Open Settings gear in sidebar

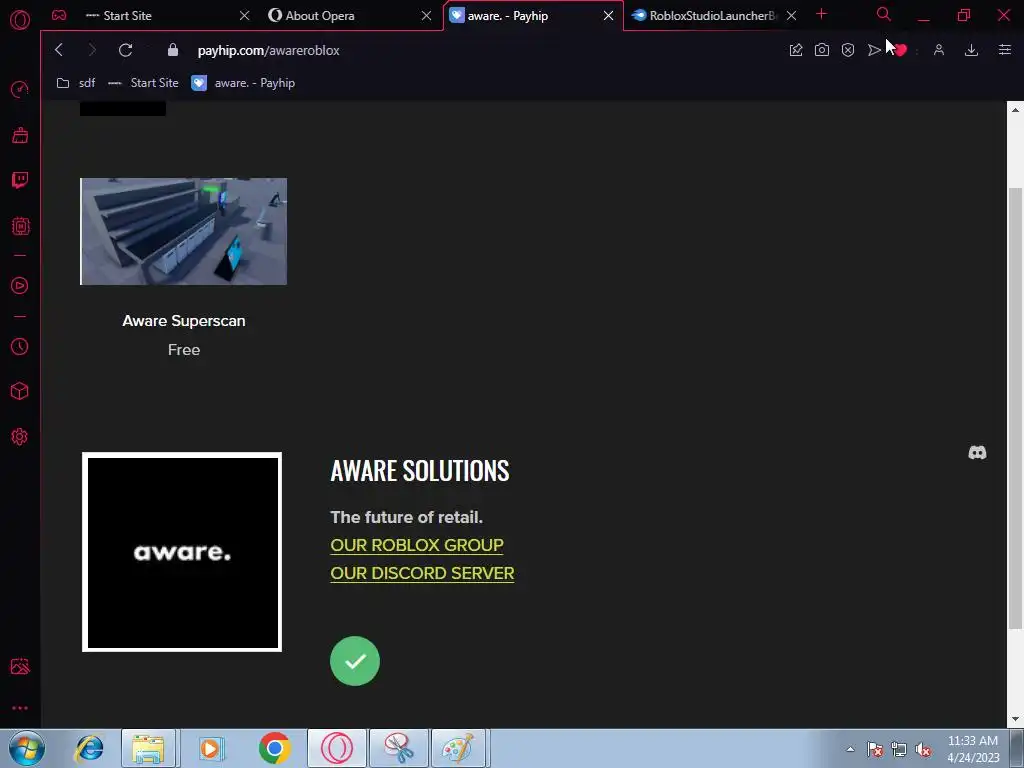click(x=20, y=436)
